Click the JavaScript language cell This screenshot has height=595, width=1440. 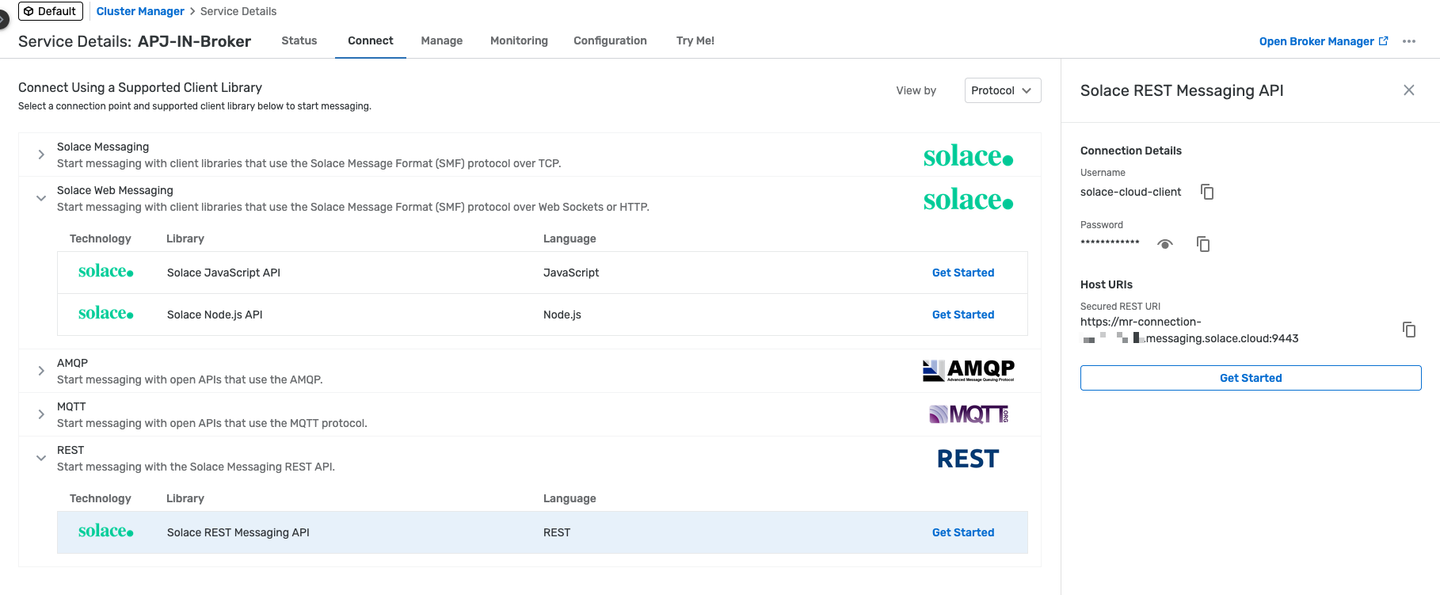point(571,272)
